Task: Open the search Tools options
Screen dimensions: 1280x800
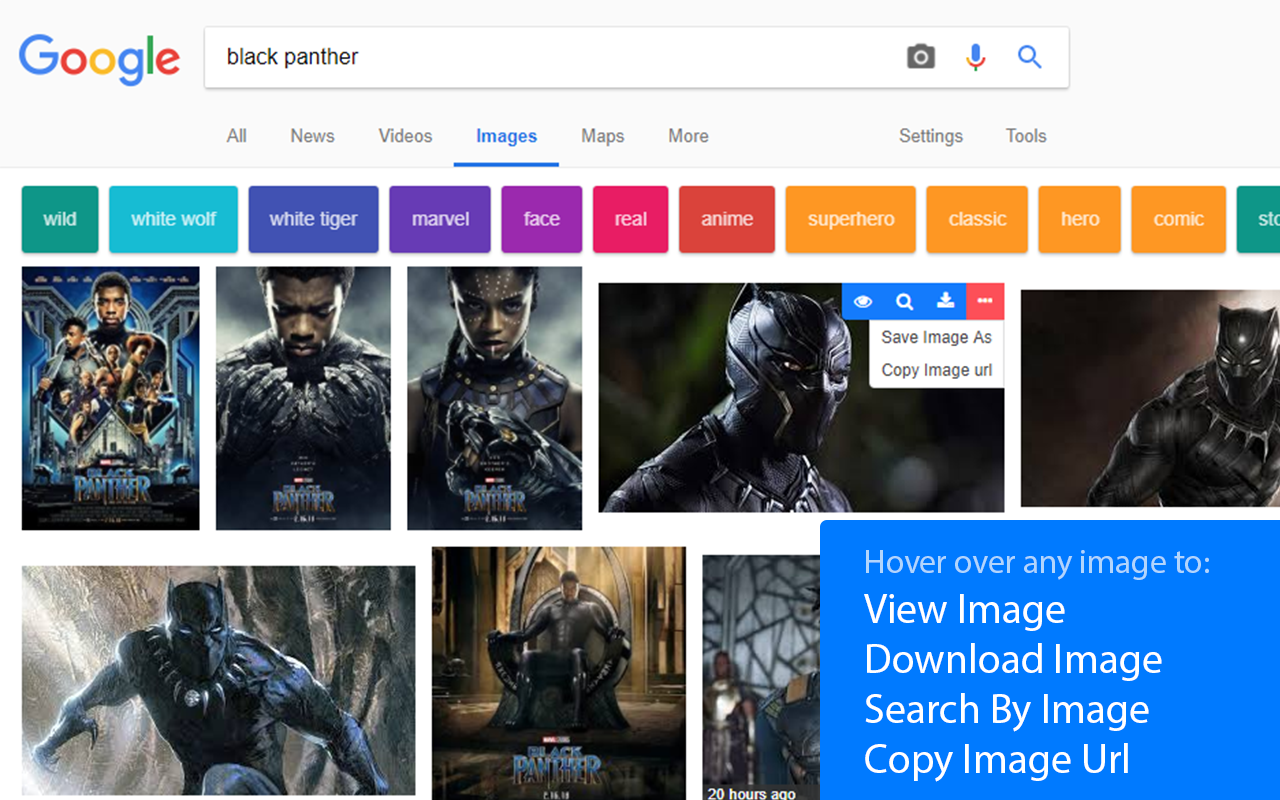Action: 1026,136
